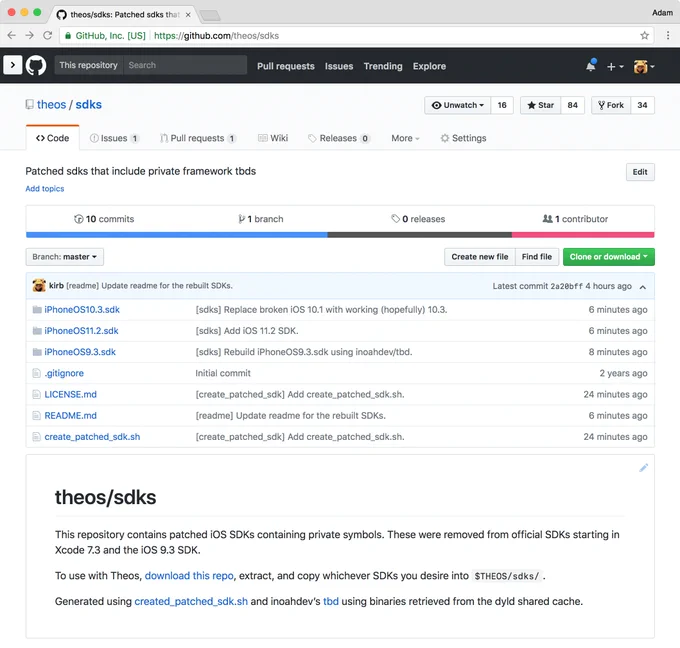View the 1 branch link
This screenshot has width=680, height=648.
(261, 219)
